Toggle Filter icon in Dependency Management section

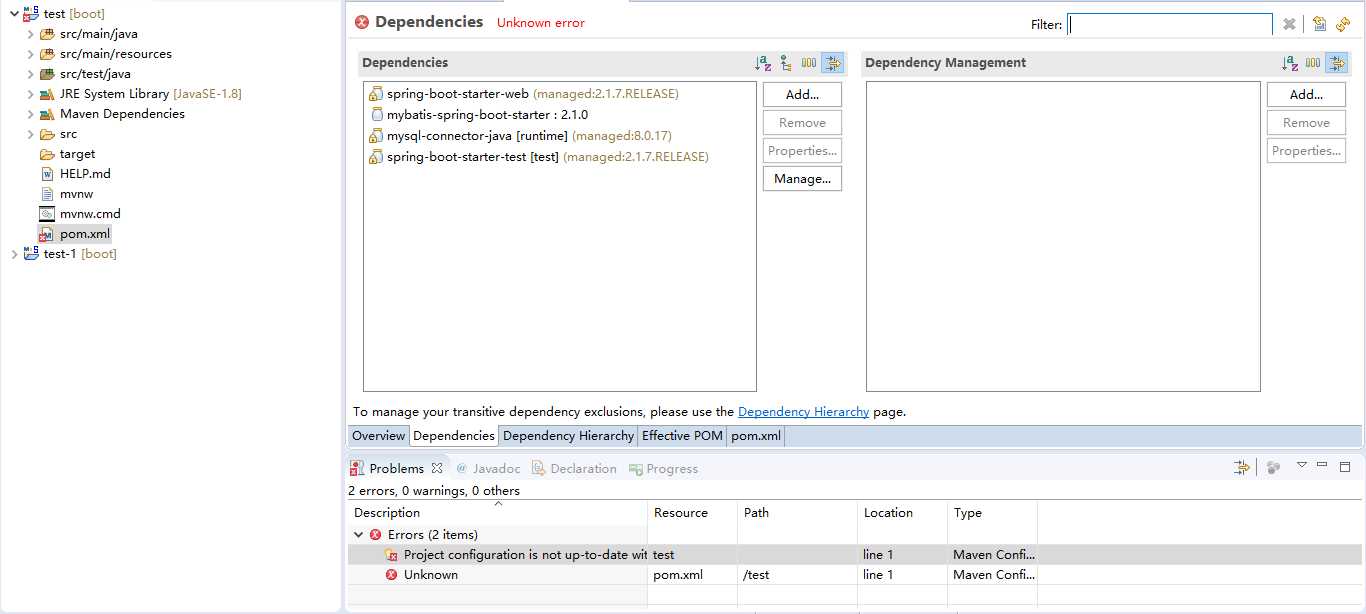[x=1337, y=63]
